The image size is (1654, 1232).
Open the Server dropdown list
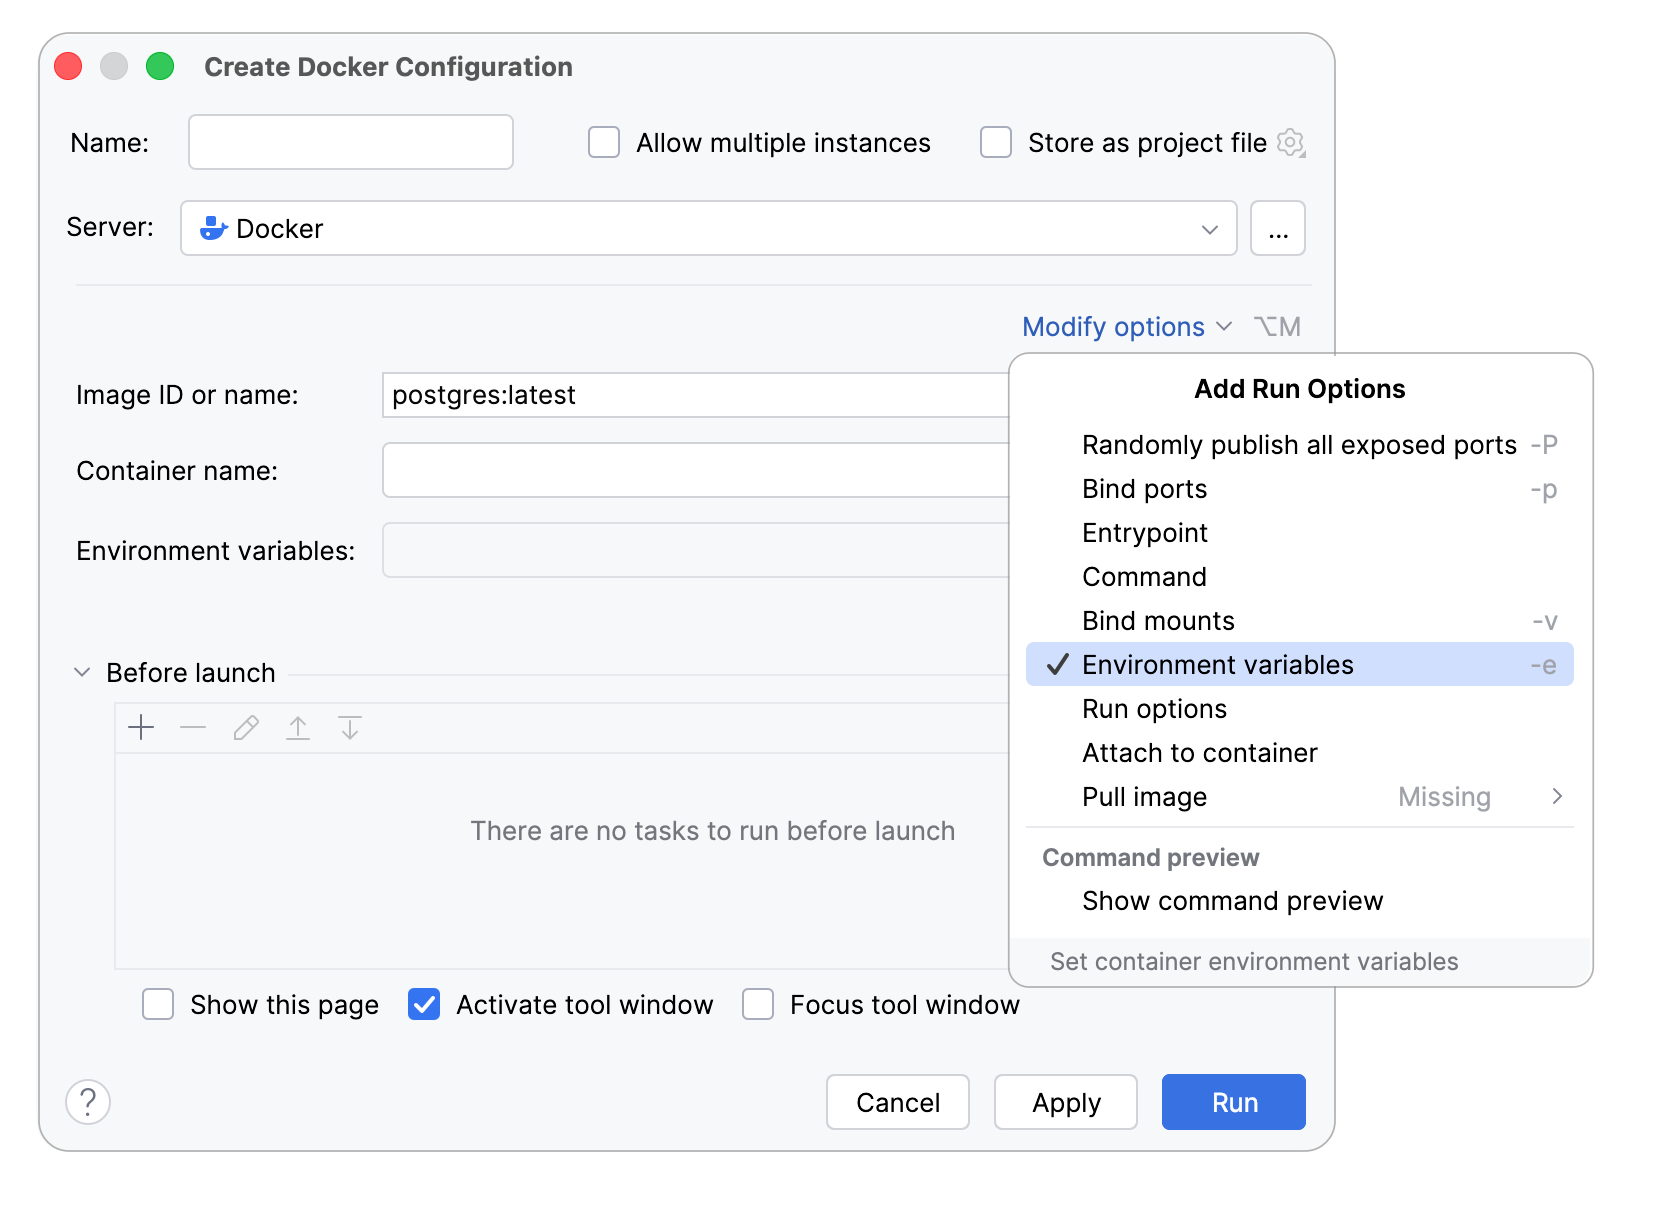1210,228
